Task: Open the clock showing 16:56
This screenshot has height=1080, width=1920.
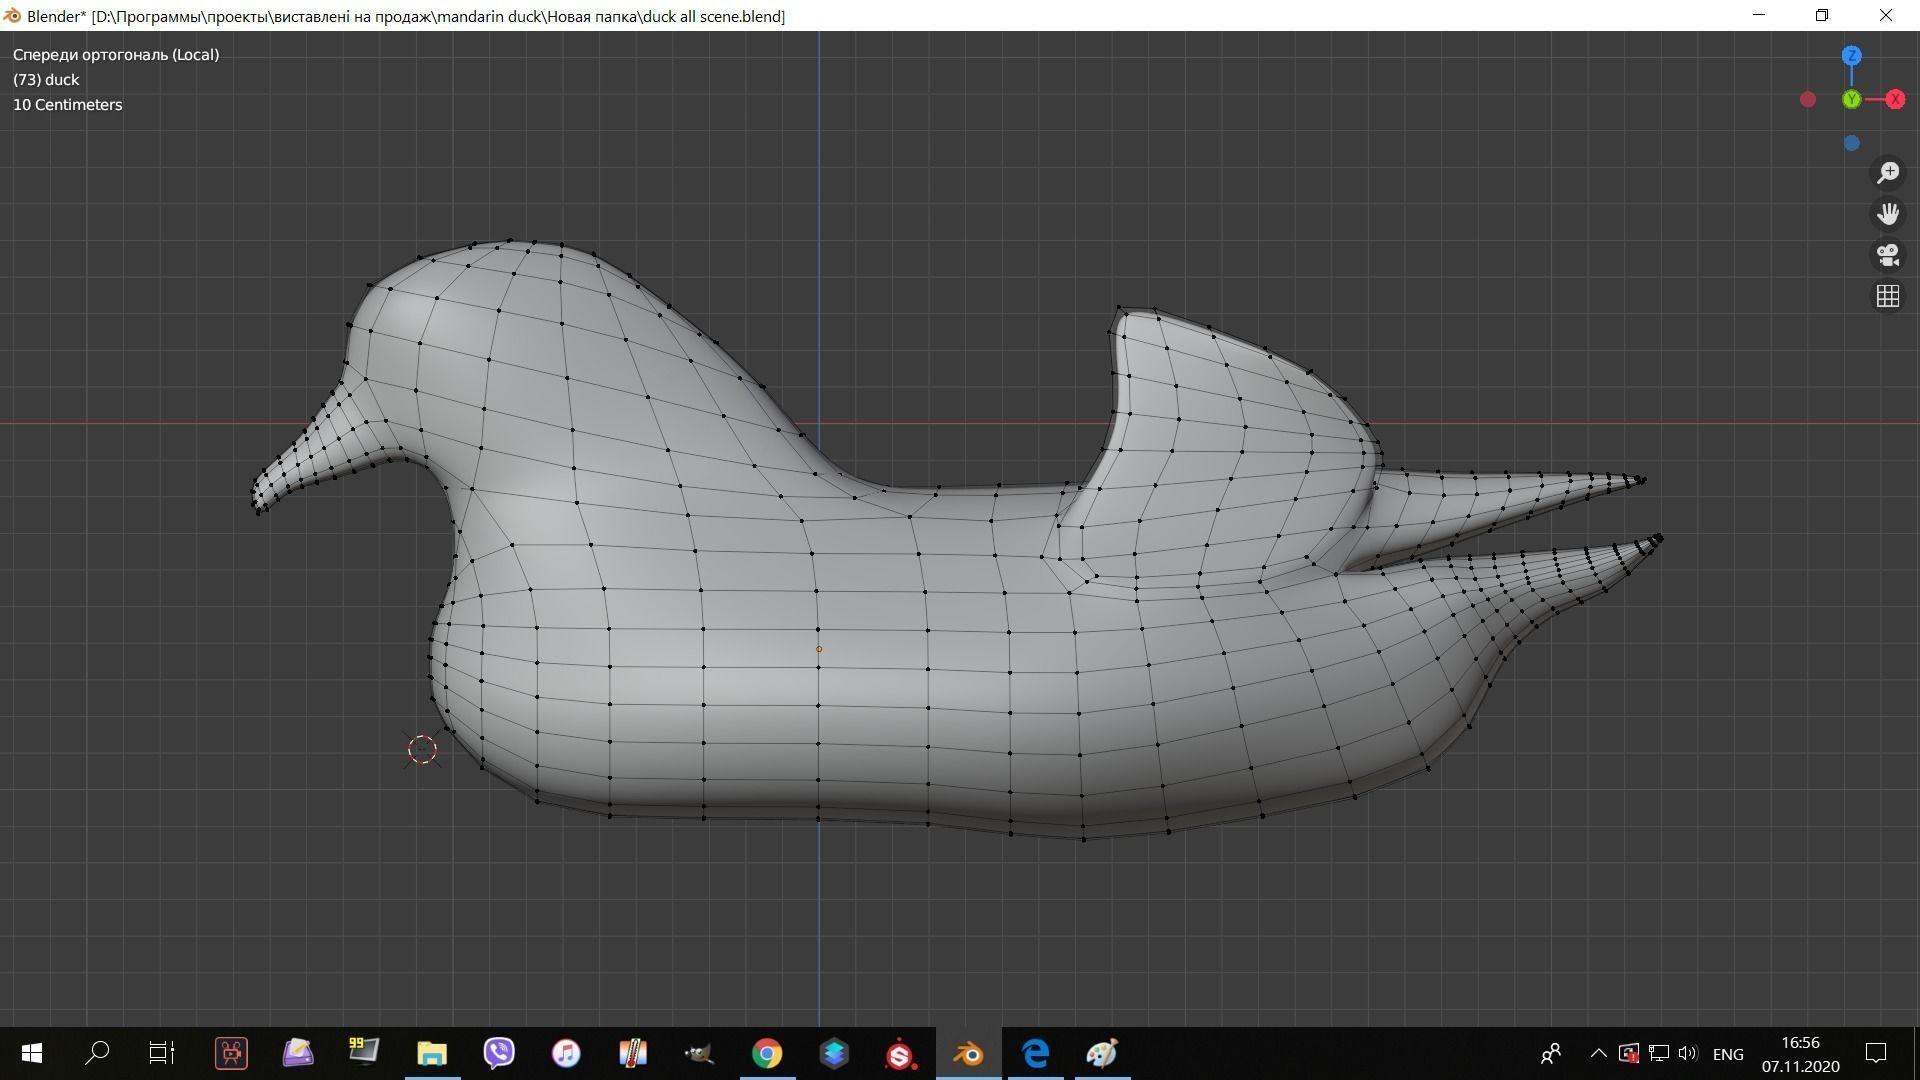Action: coord(1800,1054)
